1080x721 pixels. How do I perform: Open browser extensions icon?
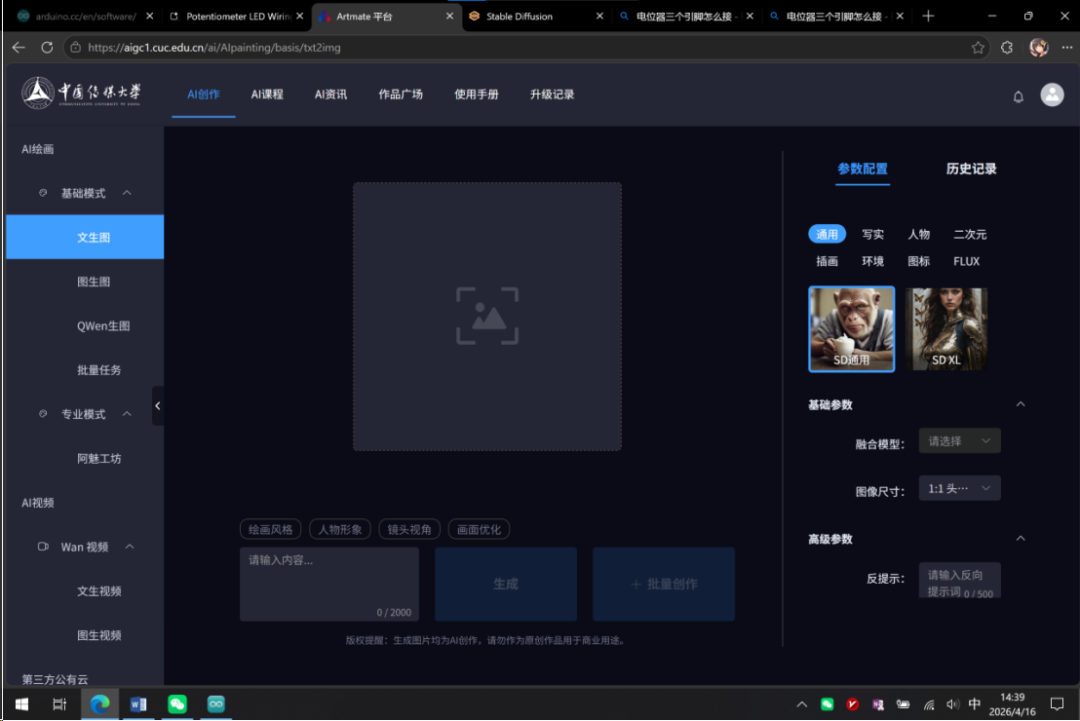pos(1007,48)
